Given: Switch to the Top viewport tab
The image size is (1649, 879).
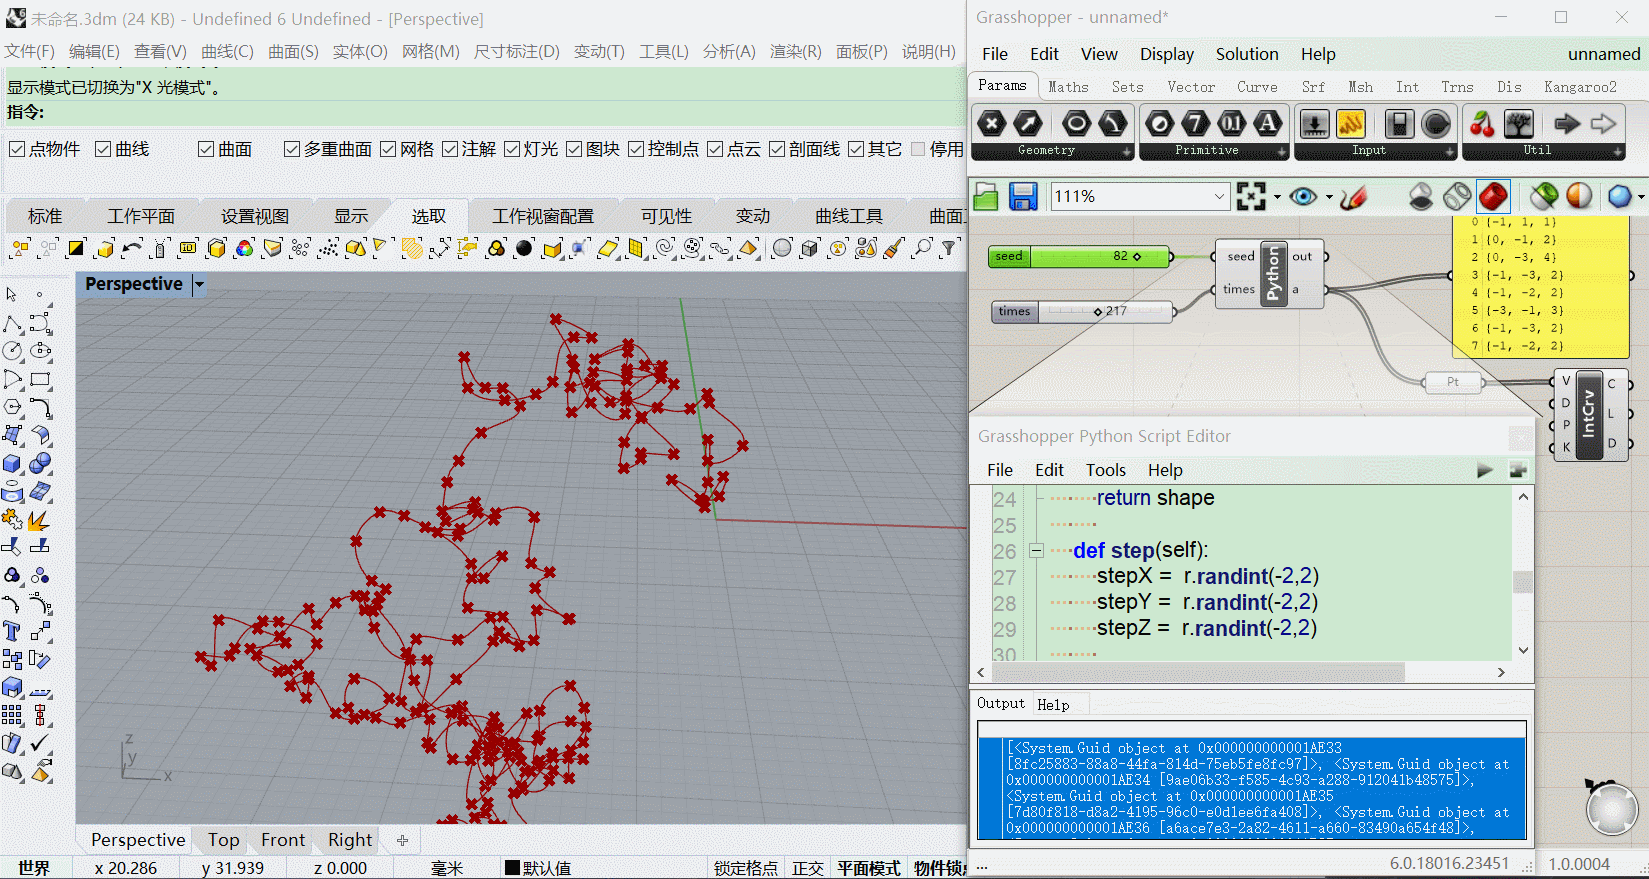Looking at the screenshot, I should coord(223,840).
